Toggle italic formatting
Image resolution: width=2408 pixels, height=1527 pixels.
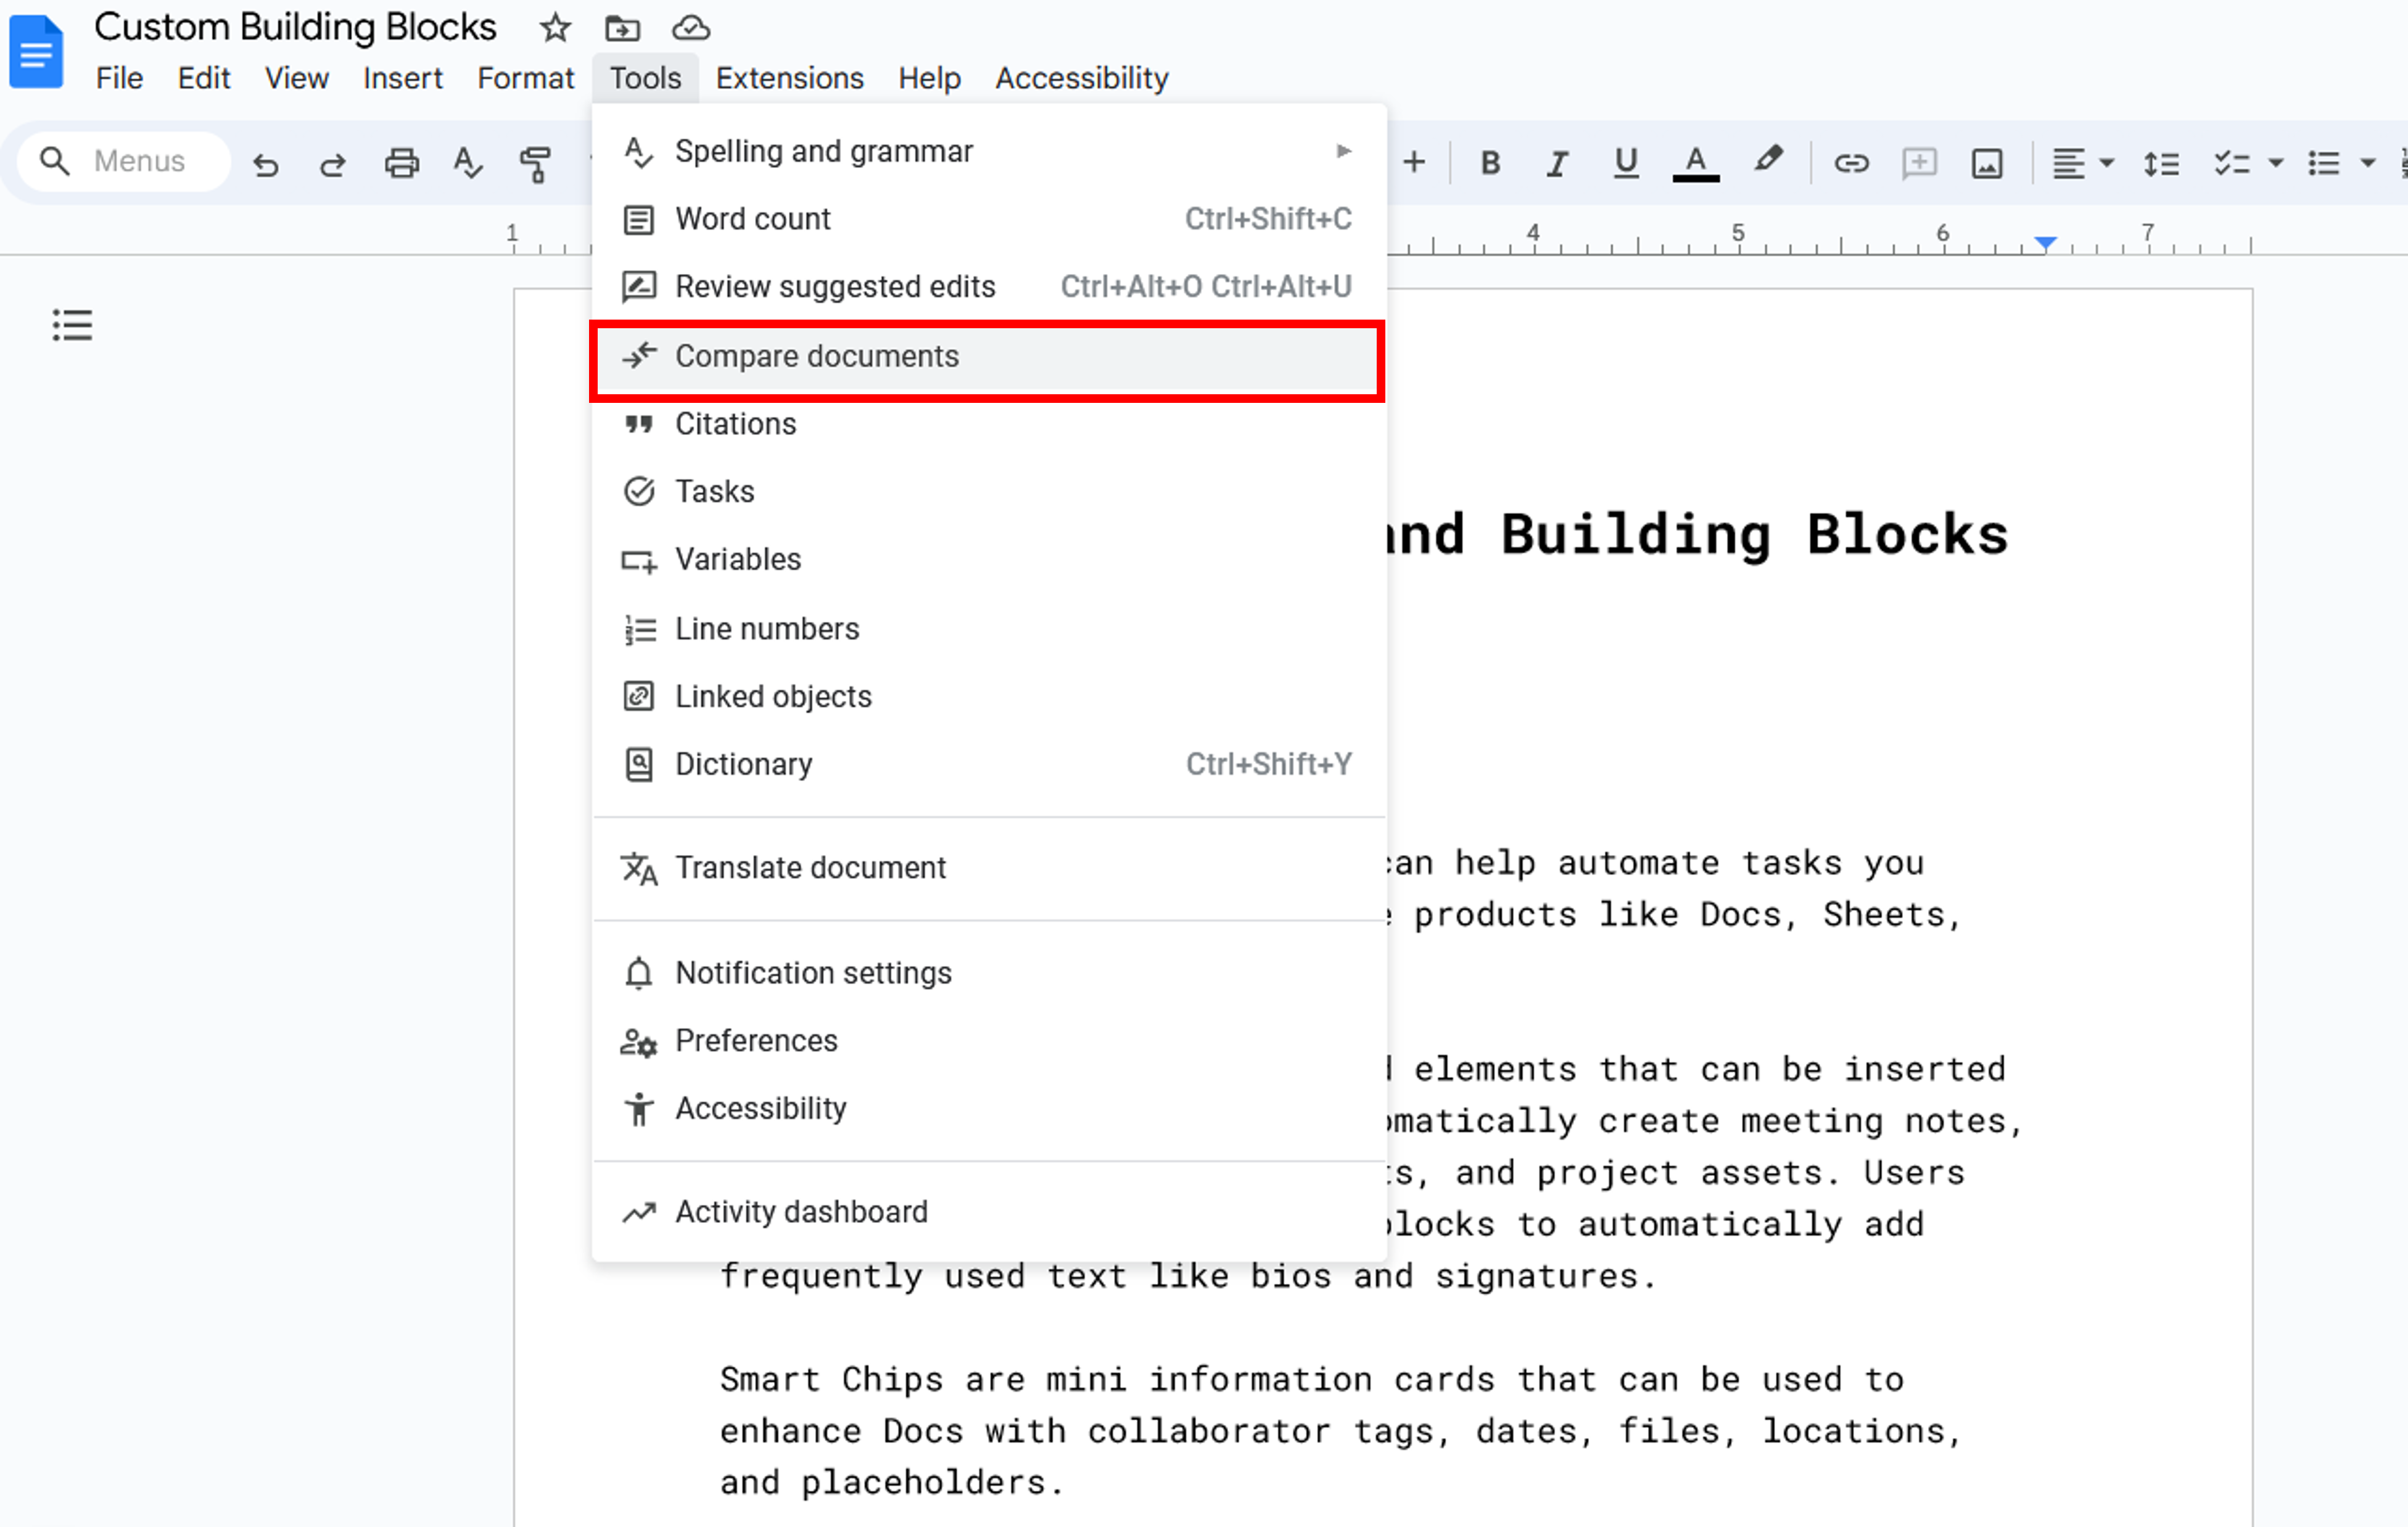pos(1557,163)
